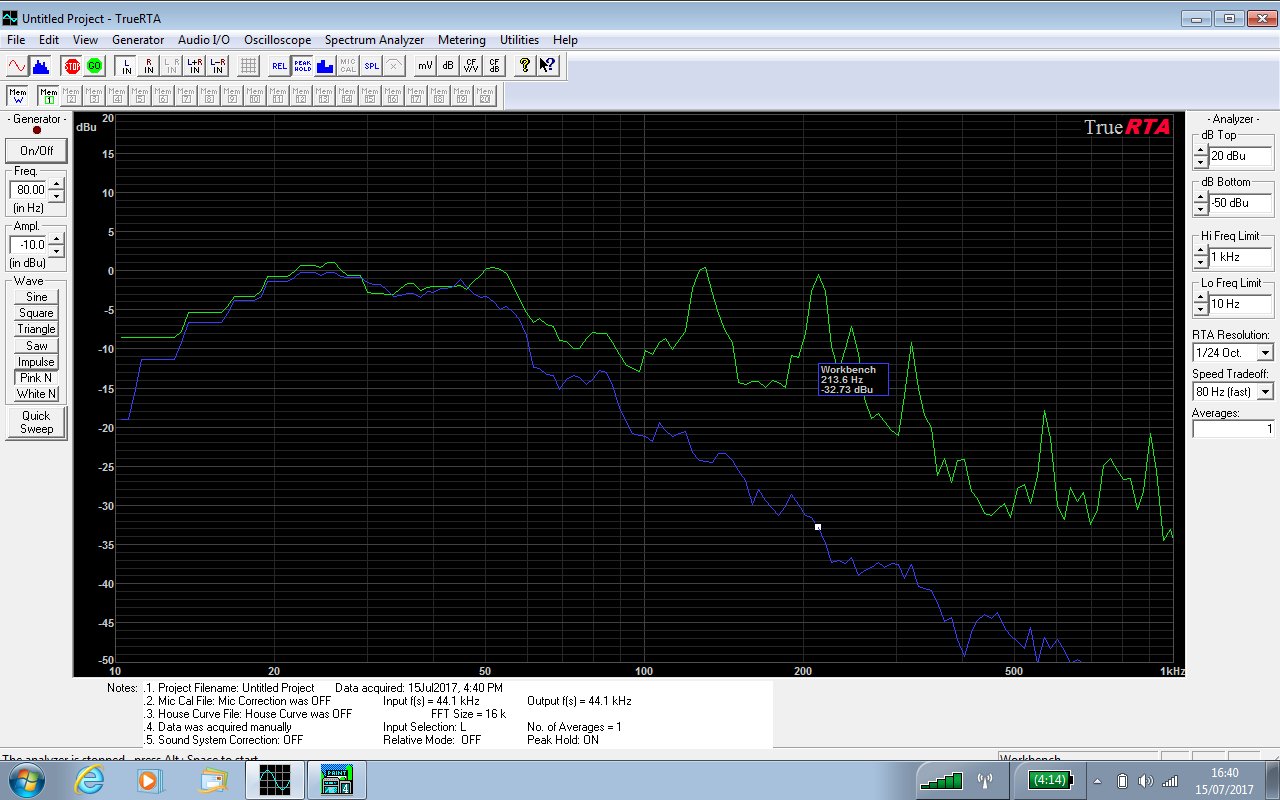Select the L IN input icon
The height and width of the screenshot is (800, 1280).
coord(126,66)
